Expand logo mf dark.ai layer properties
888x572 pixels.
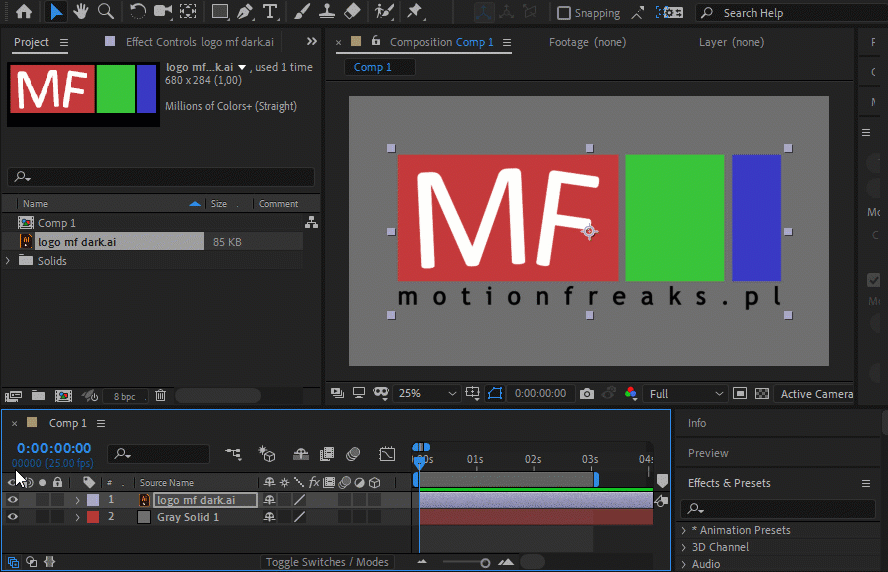pyautogui.click(x=78, y=500)
